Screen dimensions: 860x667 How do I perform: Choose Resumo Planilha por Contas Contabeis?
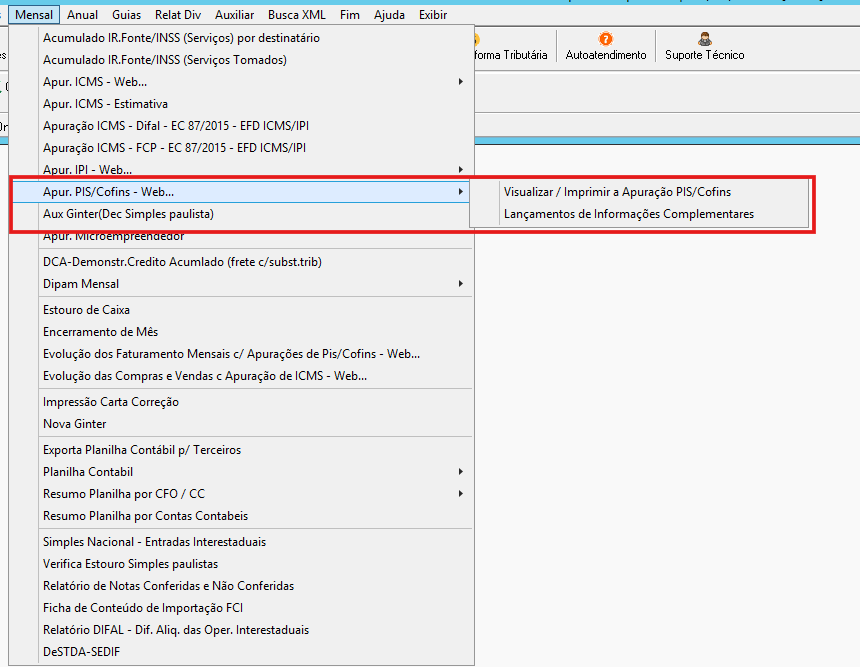tap(241, 516)
